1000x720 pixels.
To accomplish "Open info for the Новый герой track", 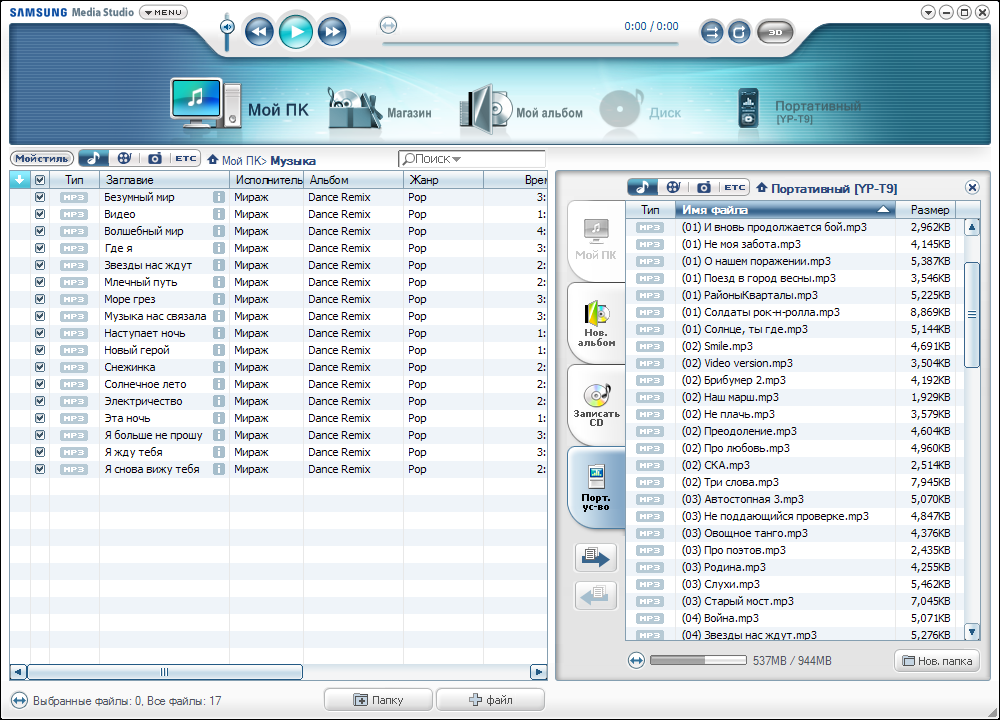I will point(219,350).
